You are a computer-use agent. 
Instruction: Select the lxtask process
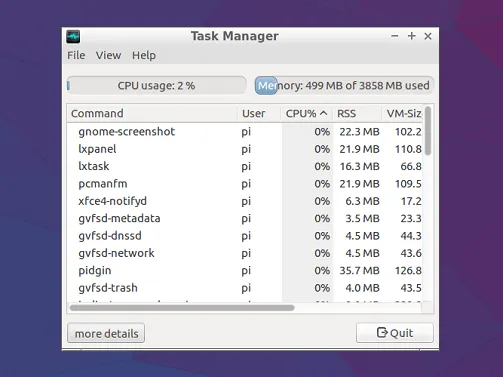click(x=245, y=166)
